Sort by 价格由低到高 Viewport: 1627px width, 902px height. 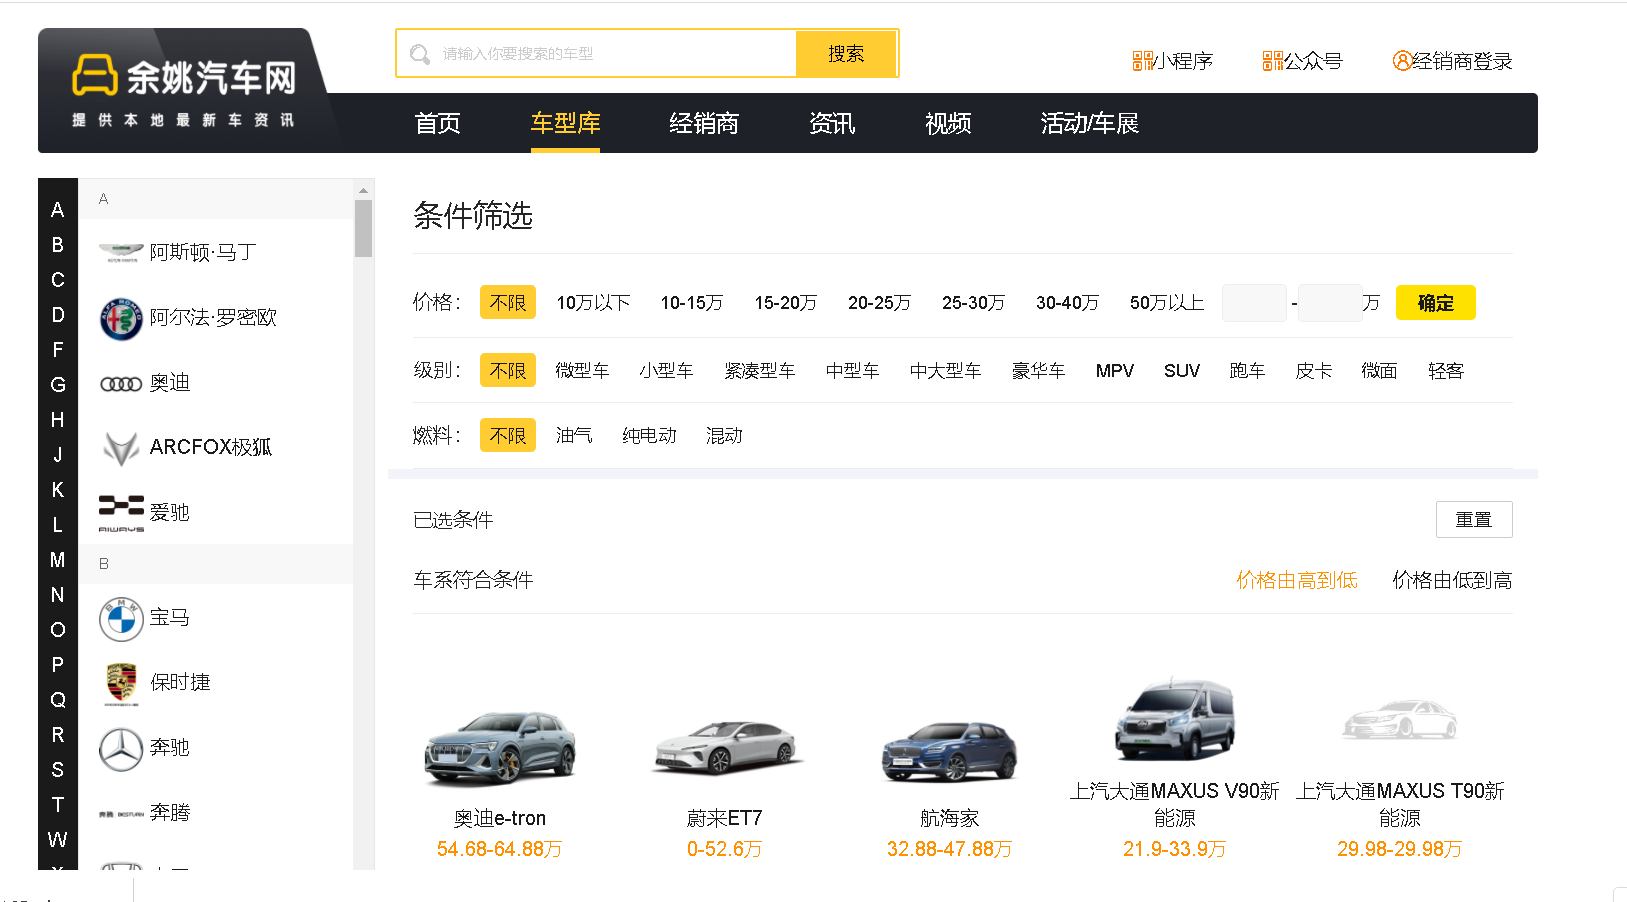coord(1452,580)
